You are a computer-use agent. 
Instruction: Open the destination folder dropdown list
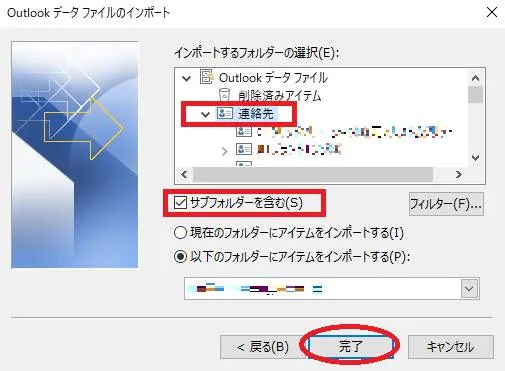[x=469, y=288]
